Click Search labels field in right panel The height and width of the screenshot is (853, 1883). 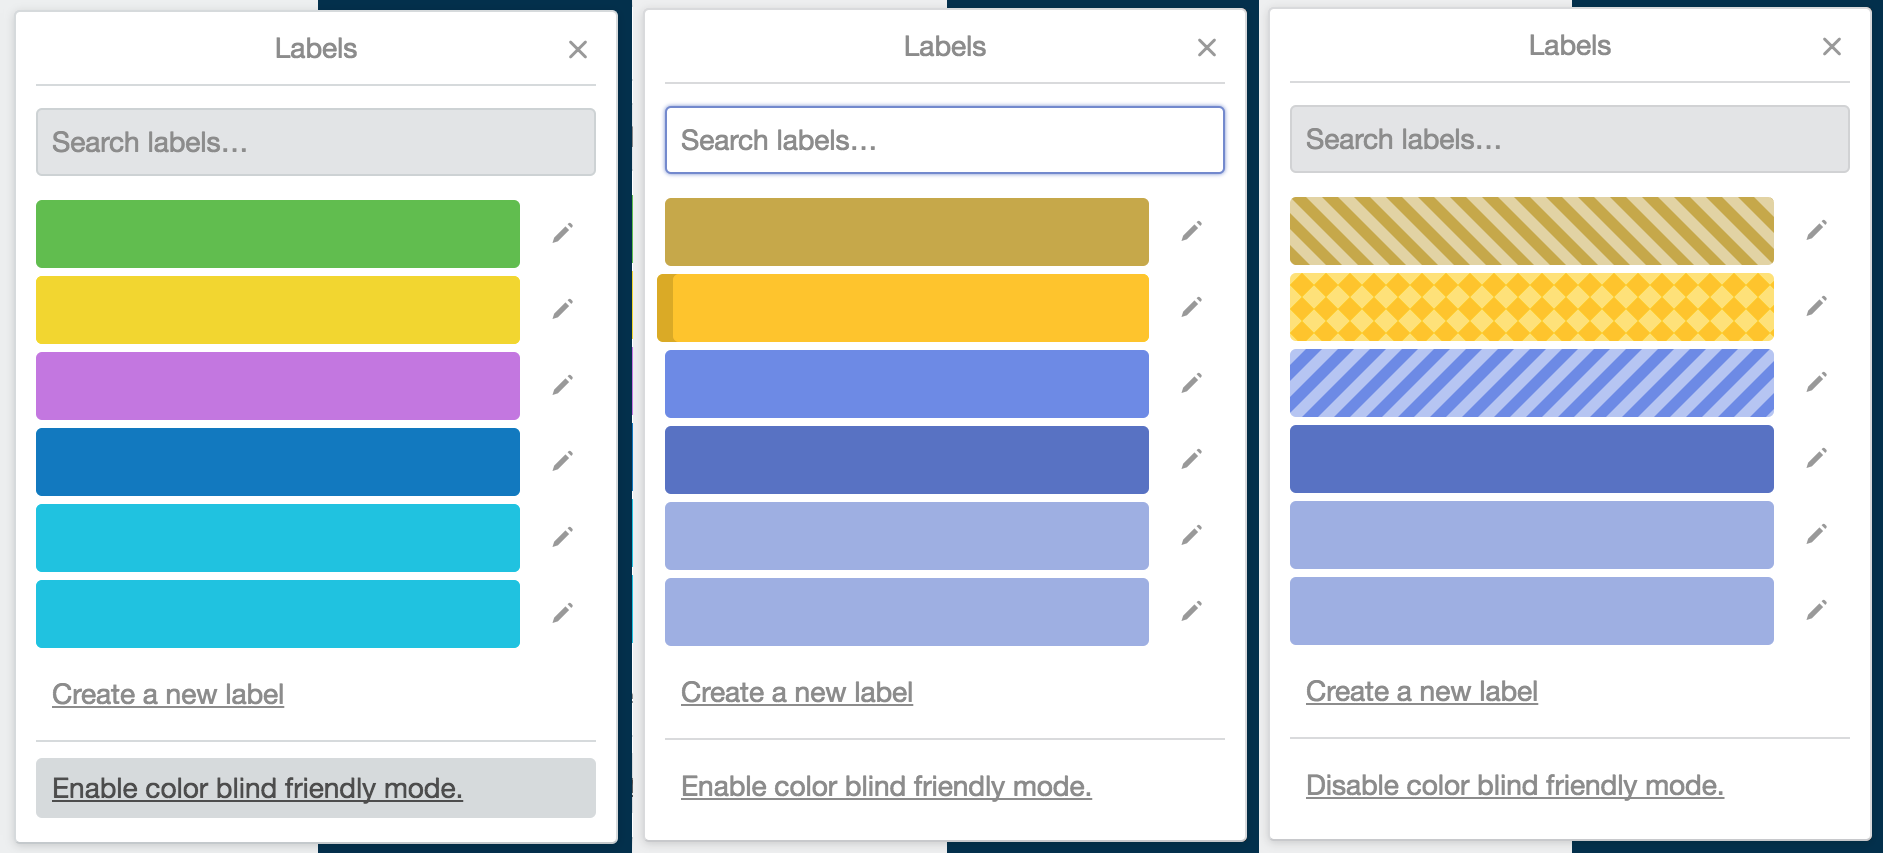tap(1569, 139)
